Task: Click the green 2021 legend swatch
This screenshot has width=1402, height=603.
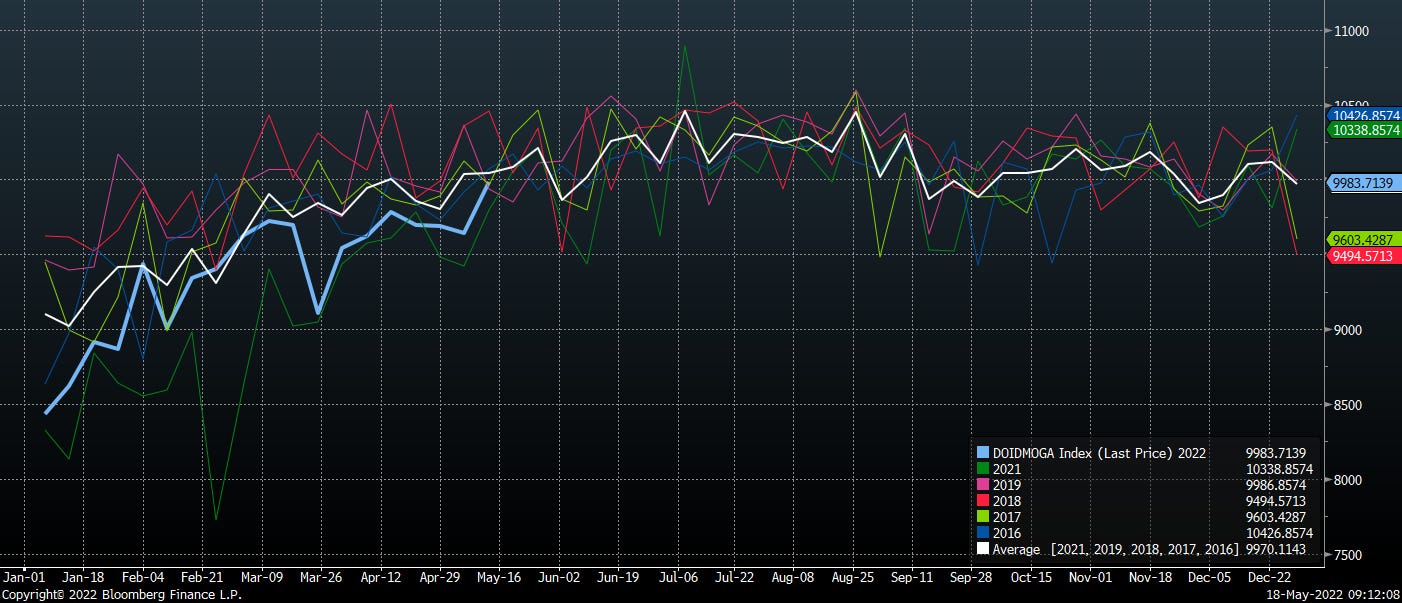Action: pyautogui.click(x=983, y=469)
